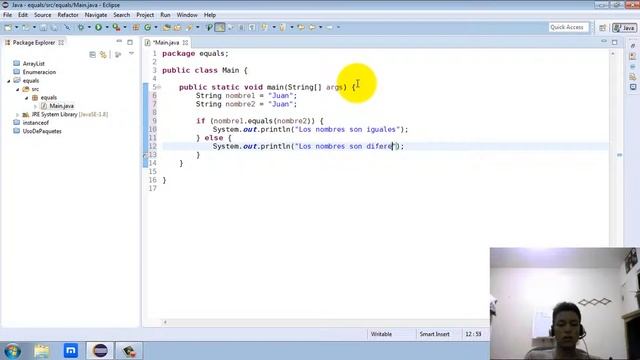Click the Debug bug icon
Viewport: 640px width, 360px height.
(x=81, y=27)
